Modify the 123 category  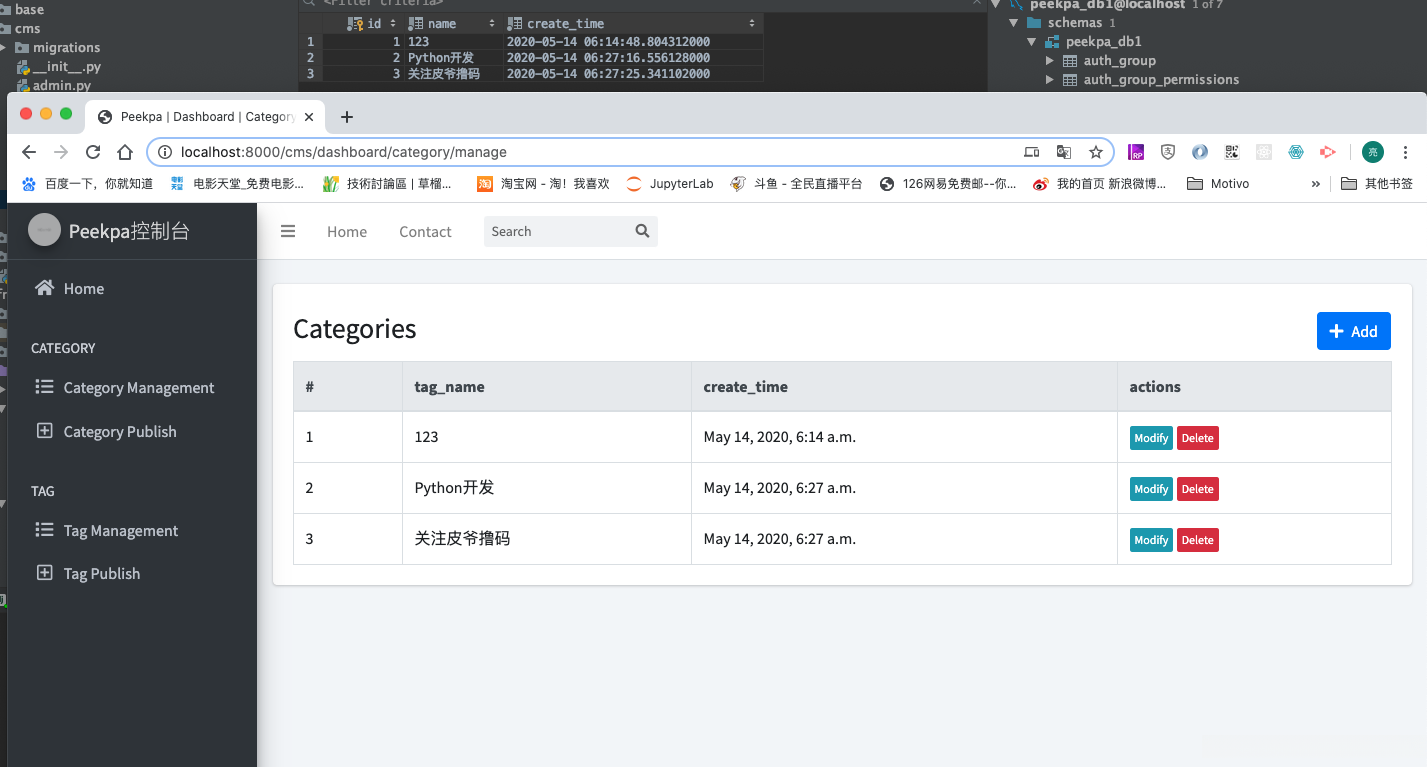click(x=1151, y=438)
